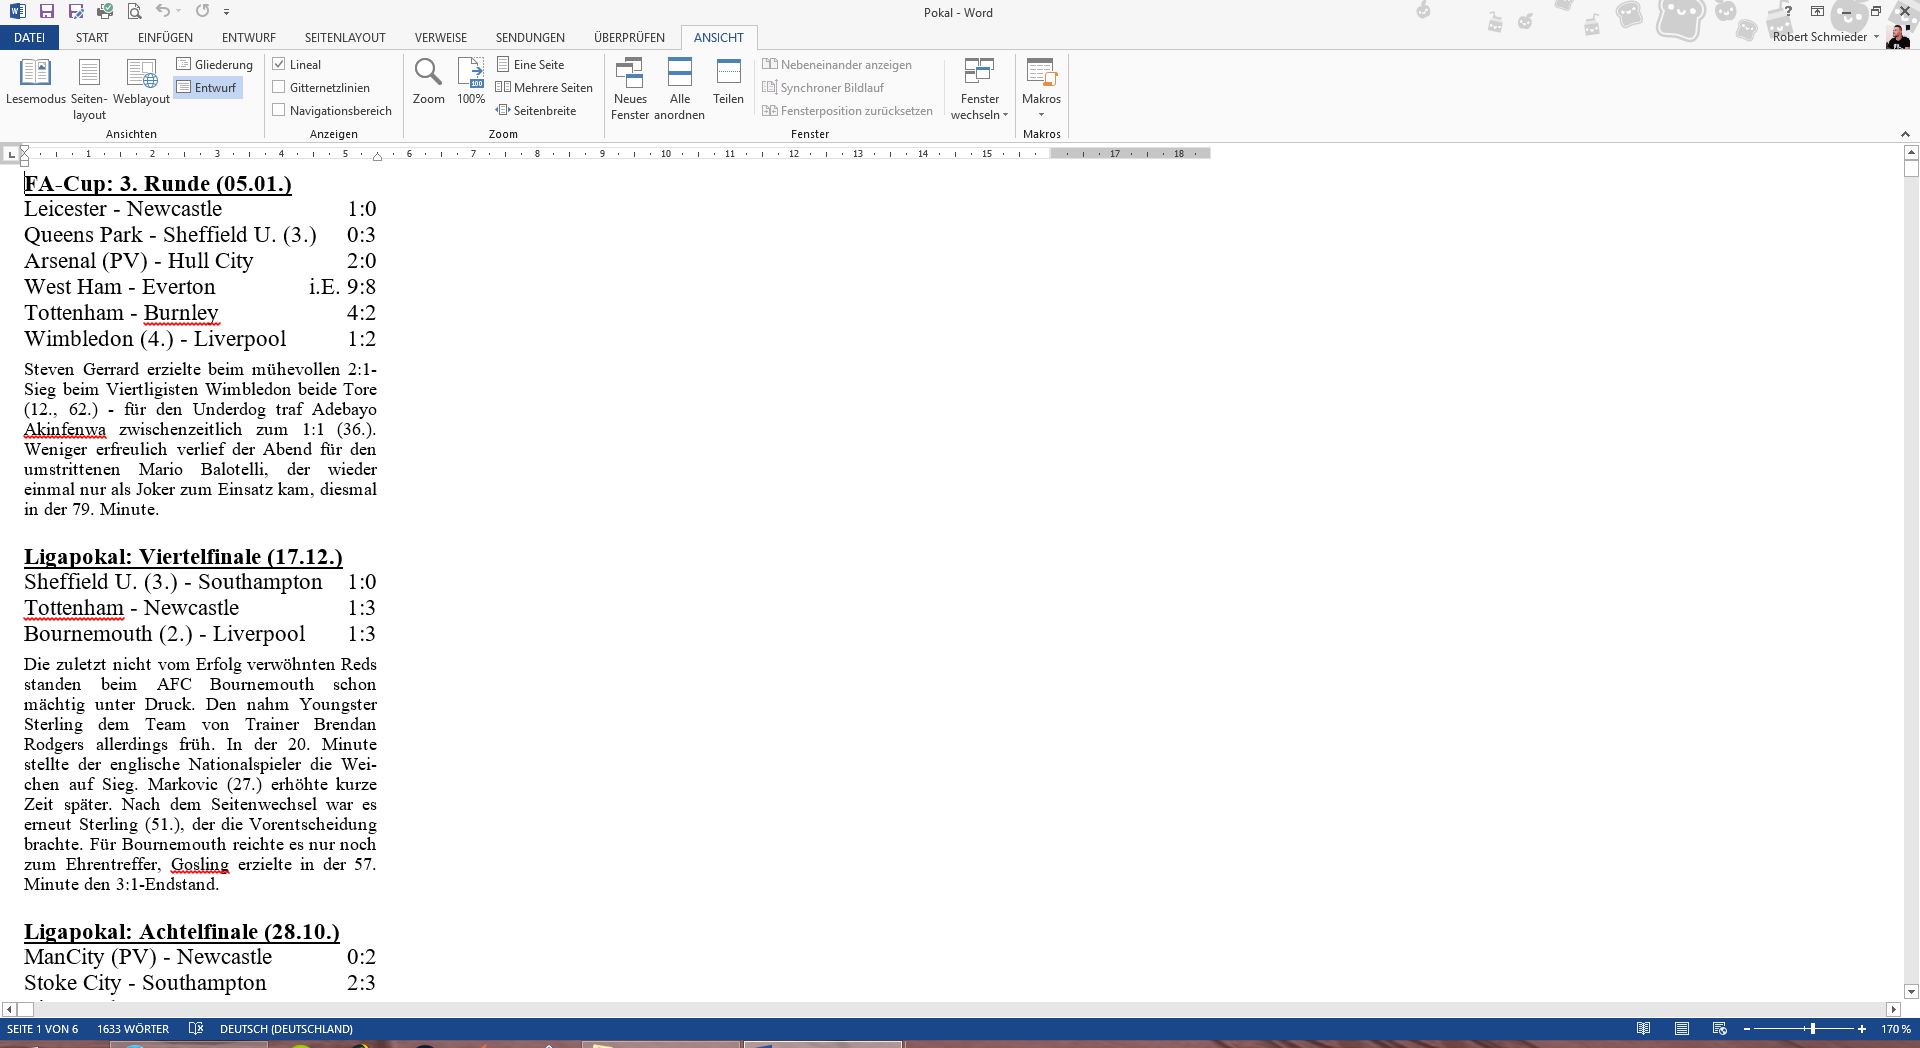Image resolution: width=1920 pixels, height=1048 pixels.
Task: Open a Neues Fenster
Action: point(630,89)
